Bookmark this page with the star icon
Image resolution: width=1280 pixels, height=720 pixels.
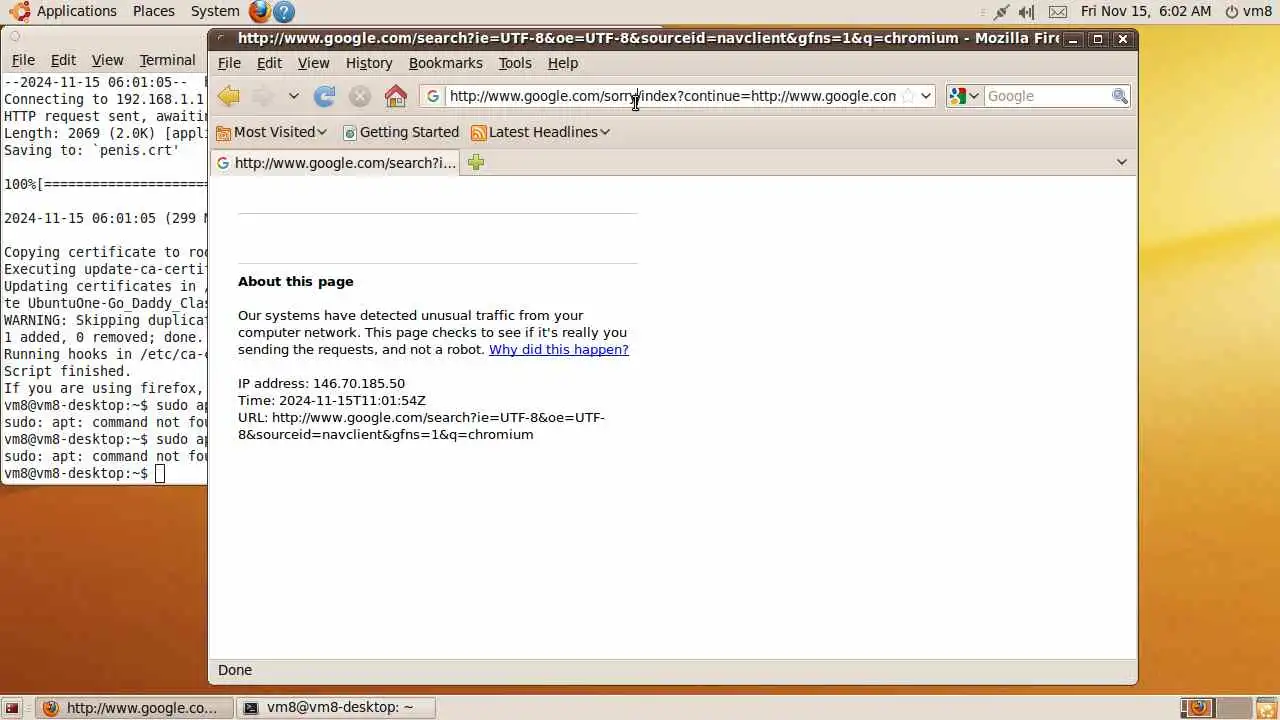907,96
